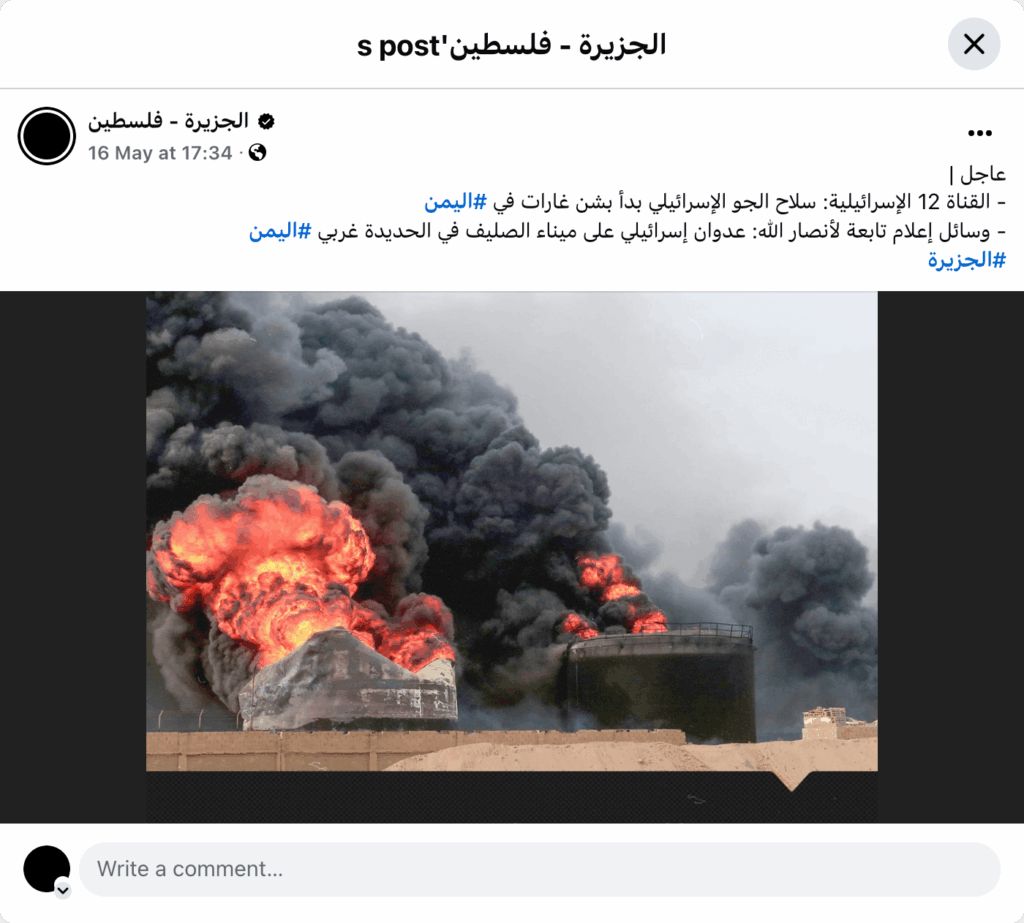Screen dimensions: 1024x923
Task: Click the Channel 12 Israeli air force text line
Action: [715, 202]
